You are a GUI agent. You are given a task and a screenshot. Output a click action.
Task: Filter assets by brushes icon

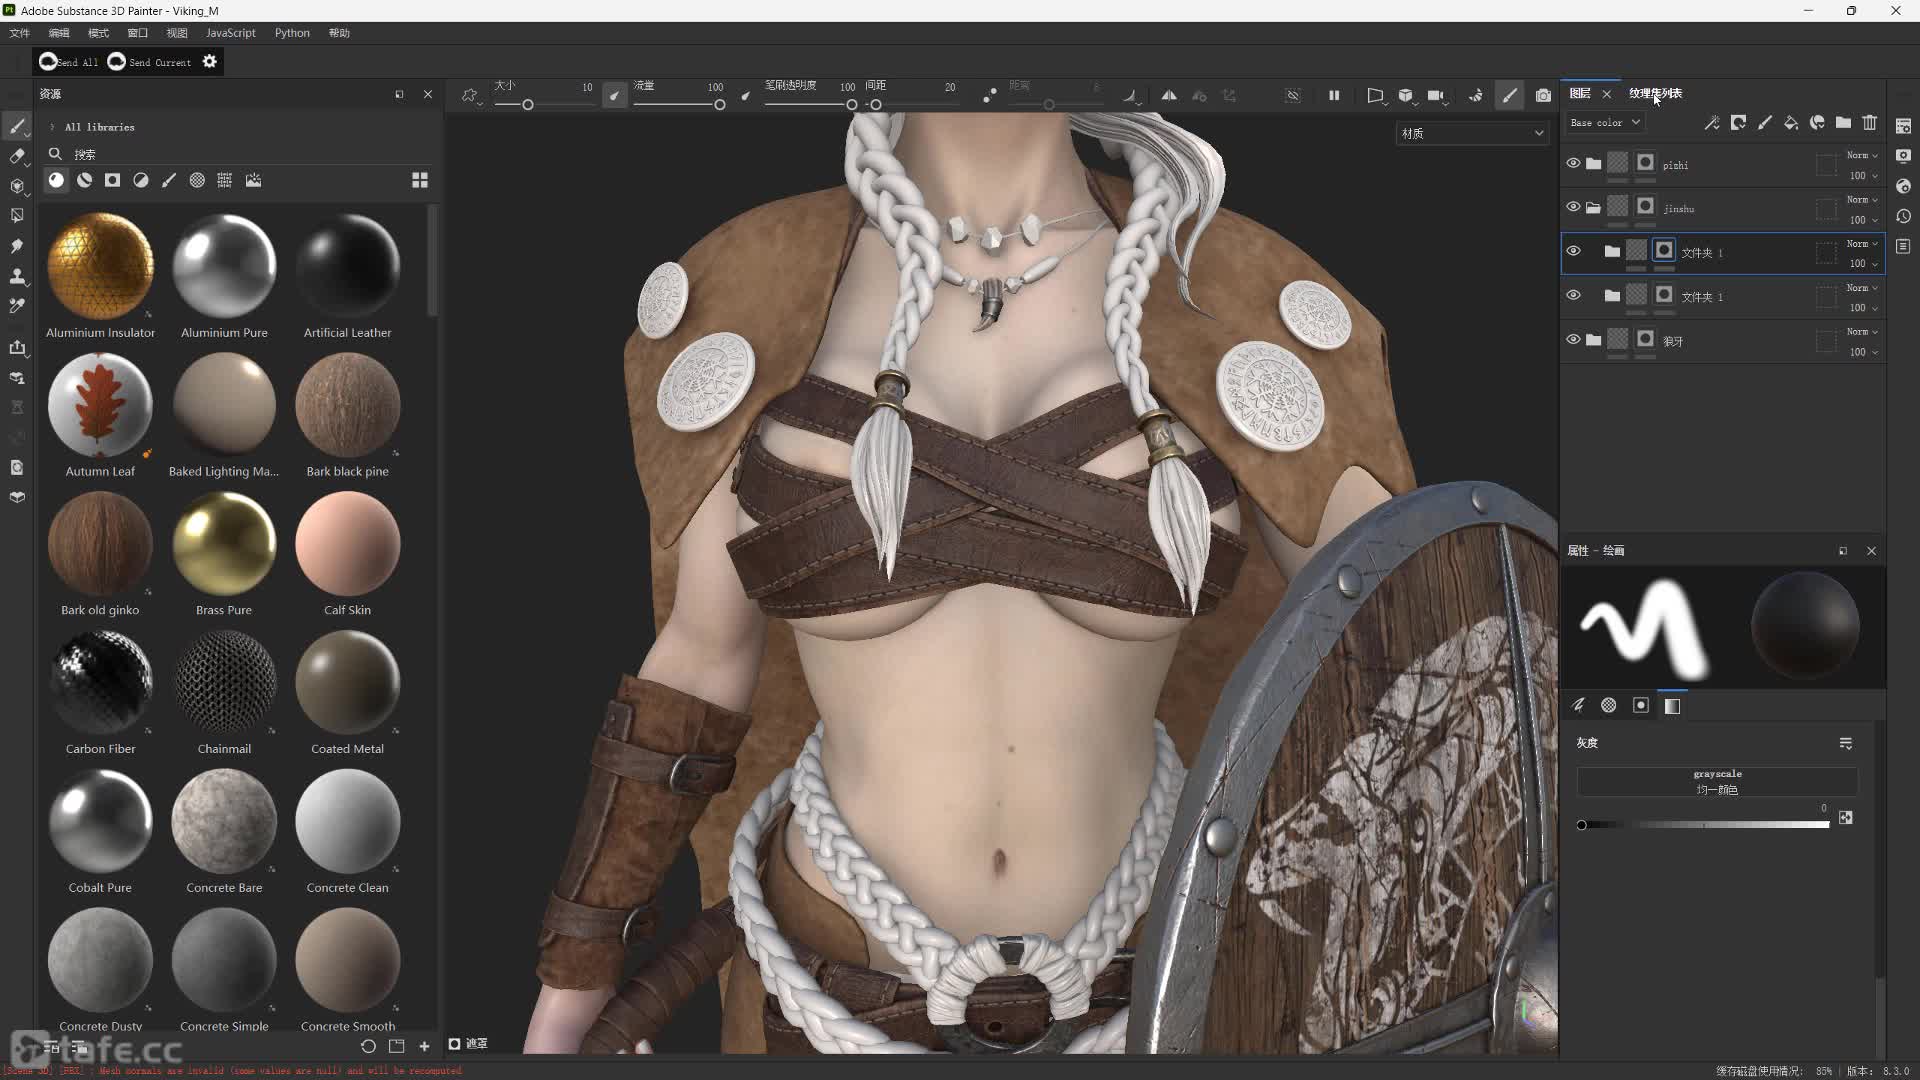169,180
